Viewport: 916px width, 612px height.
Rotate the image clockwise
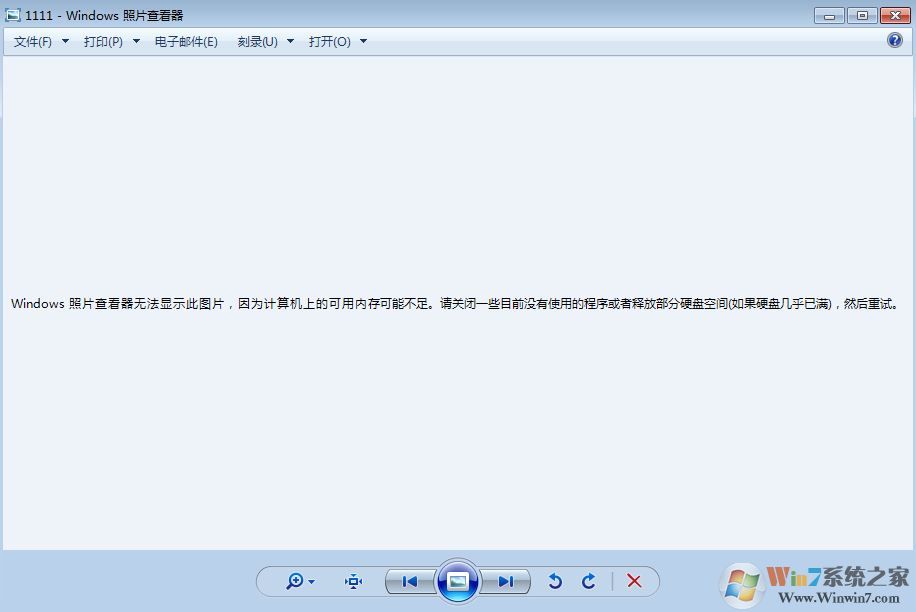coord(589,581)
